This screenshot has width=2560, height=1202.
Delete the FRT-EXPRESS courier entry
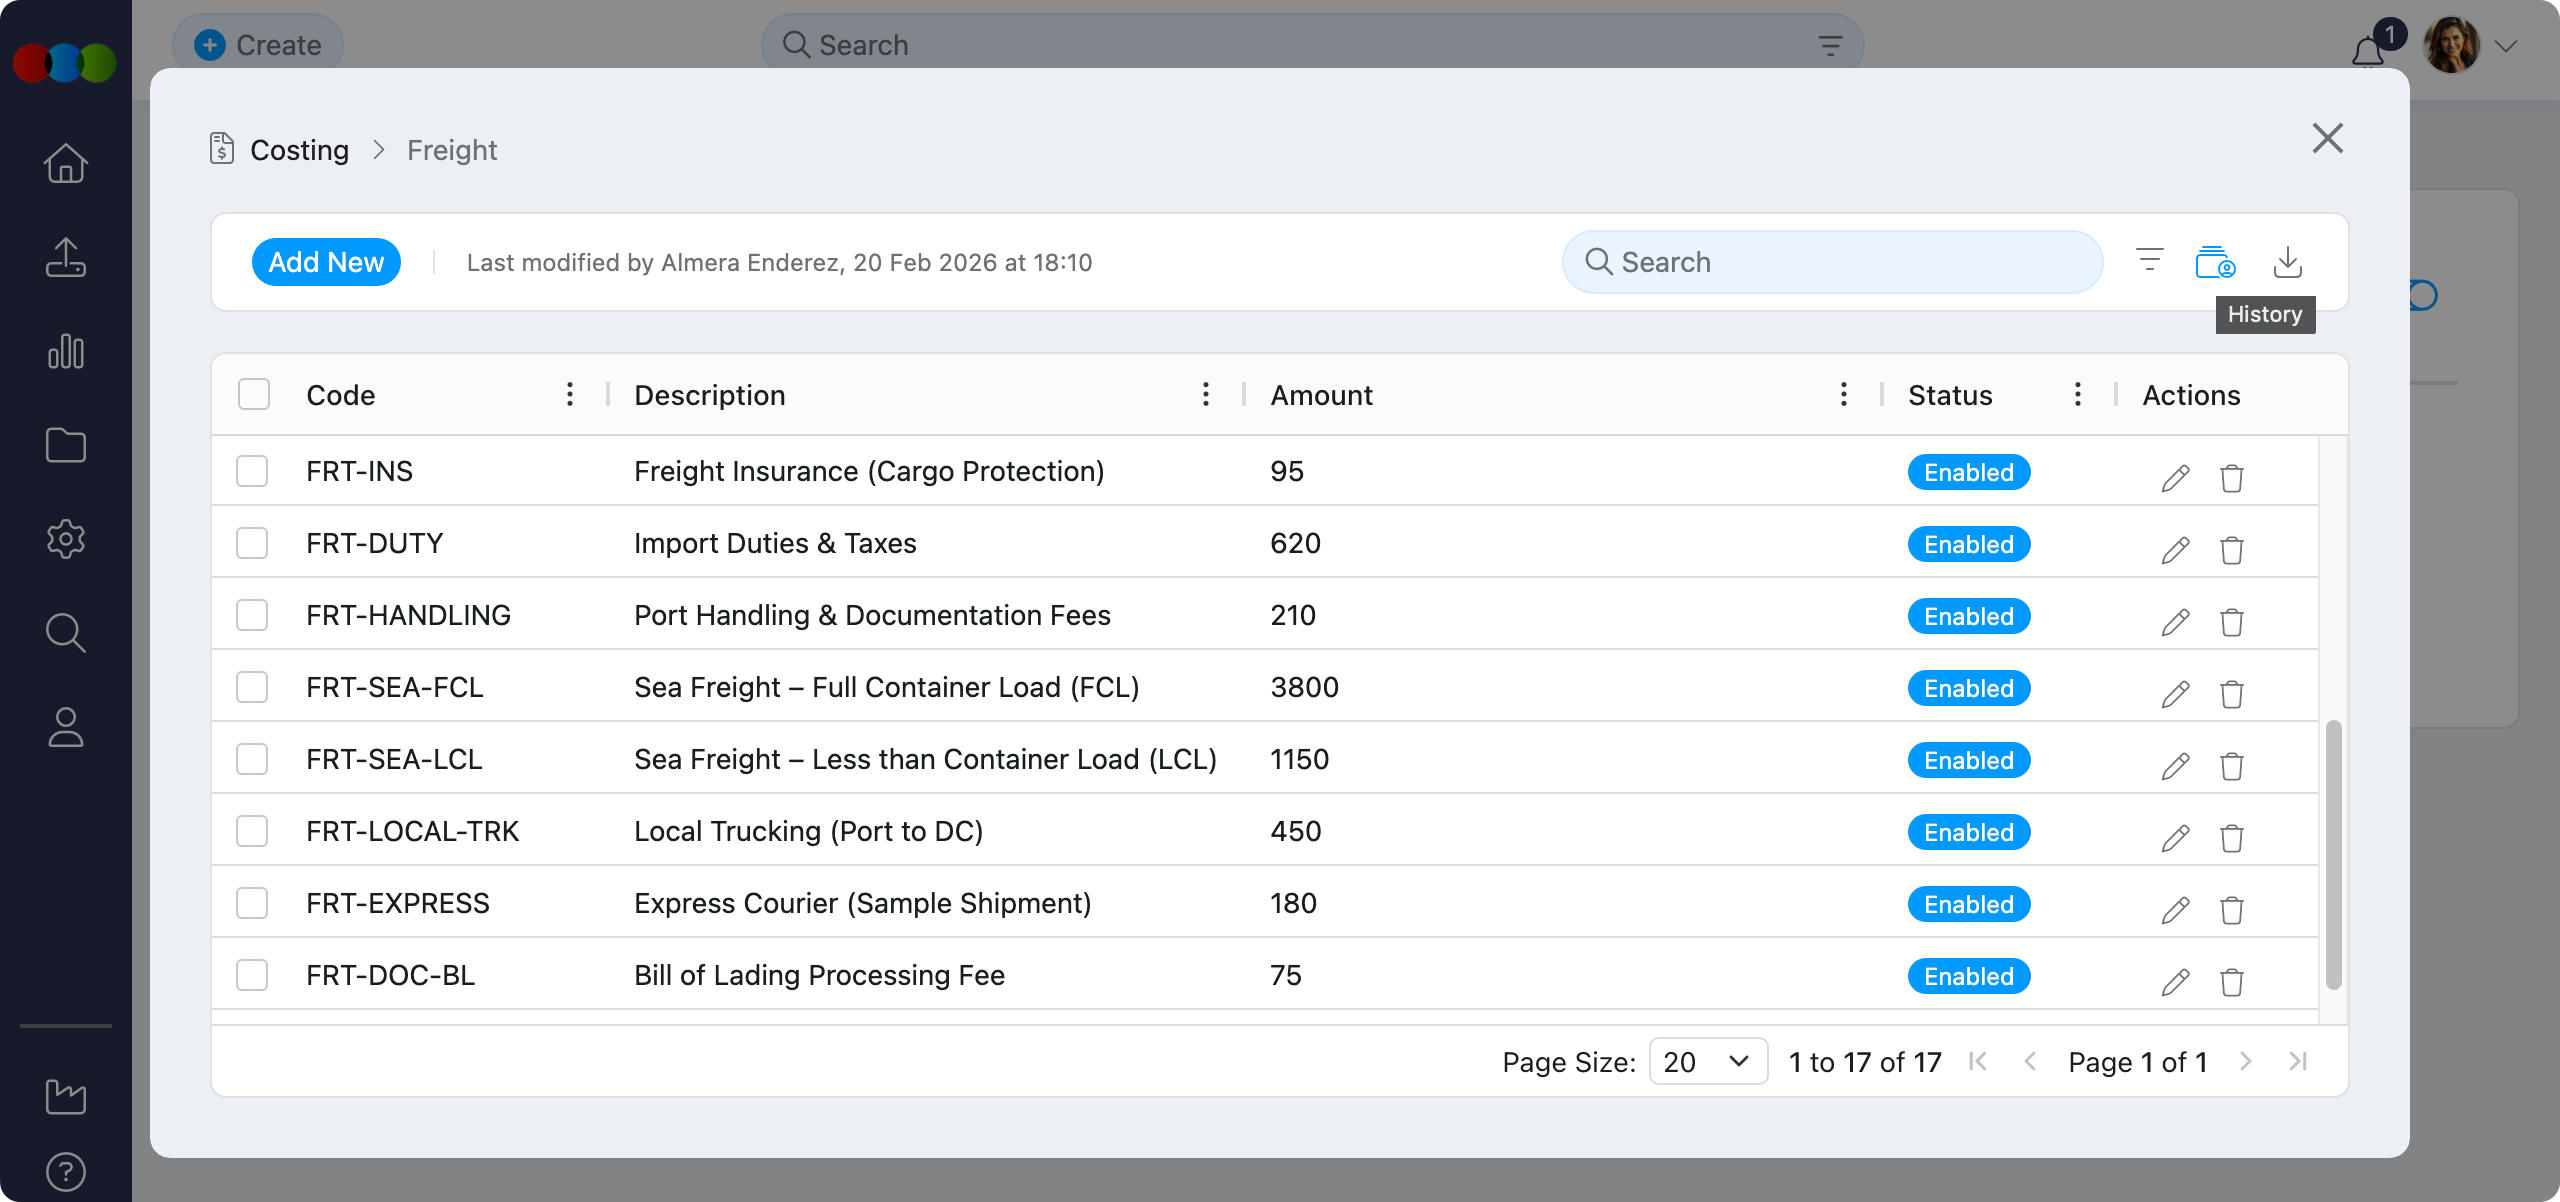pos(2231,910)
